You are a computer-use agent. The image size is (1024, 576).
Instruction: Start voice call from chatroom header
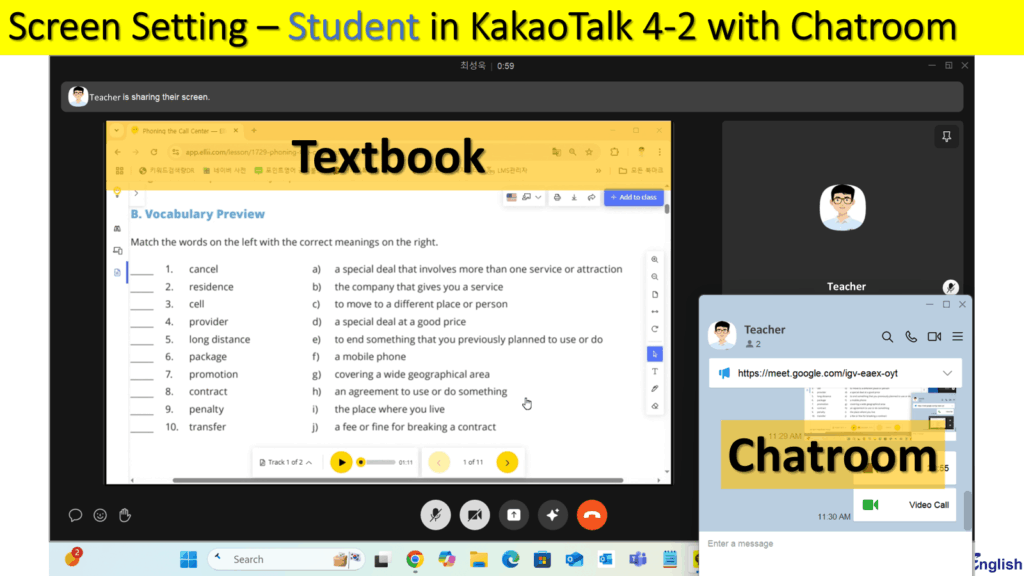(910, 337)
